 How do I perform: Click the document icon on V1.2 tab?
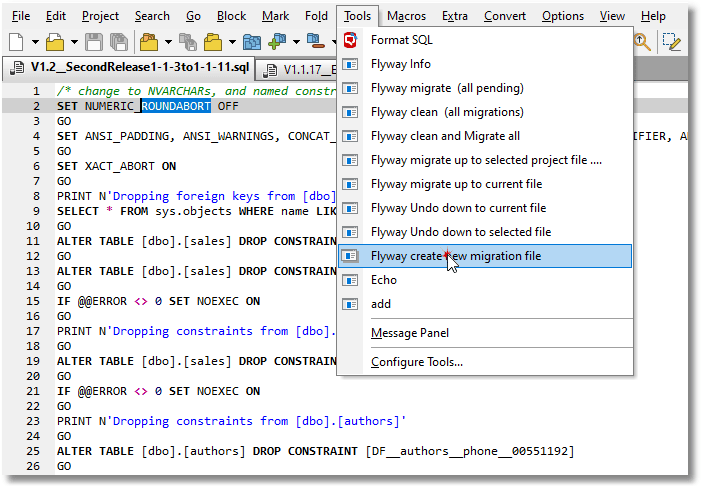tap(17, 68)
